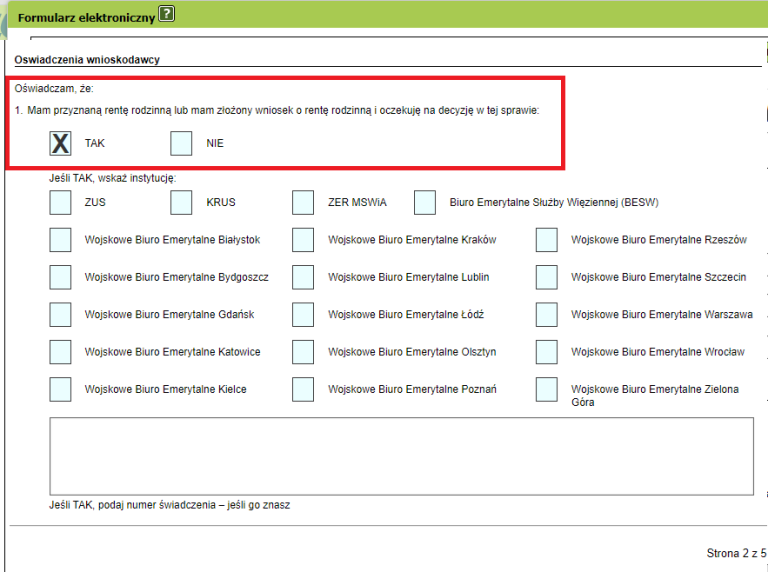768x572 pixels.
Task: Check Wojskowe Biuro Emerytalne Katowice
Action: 61,352
